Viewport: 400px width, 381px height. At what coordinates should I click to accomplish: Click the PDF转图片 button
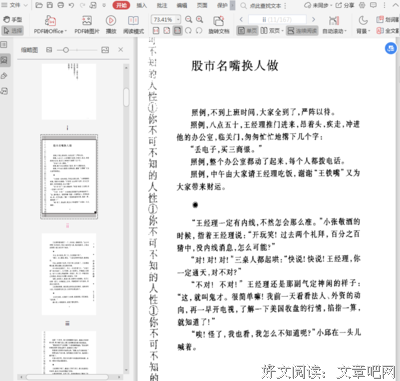[87, 25]
